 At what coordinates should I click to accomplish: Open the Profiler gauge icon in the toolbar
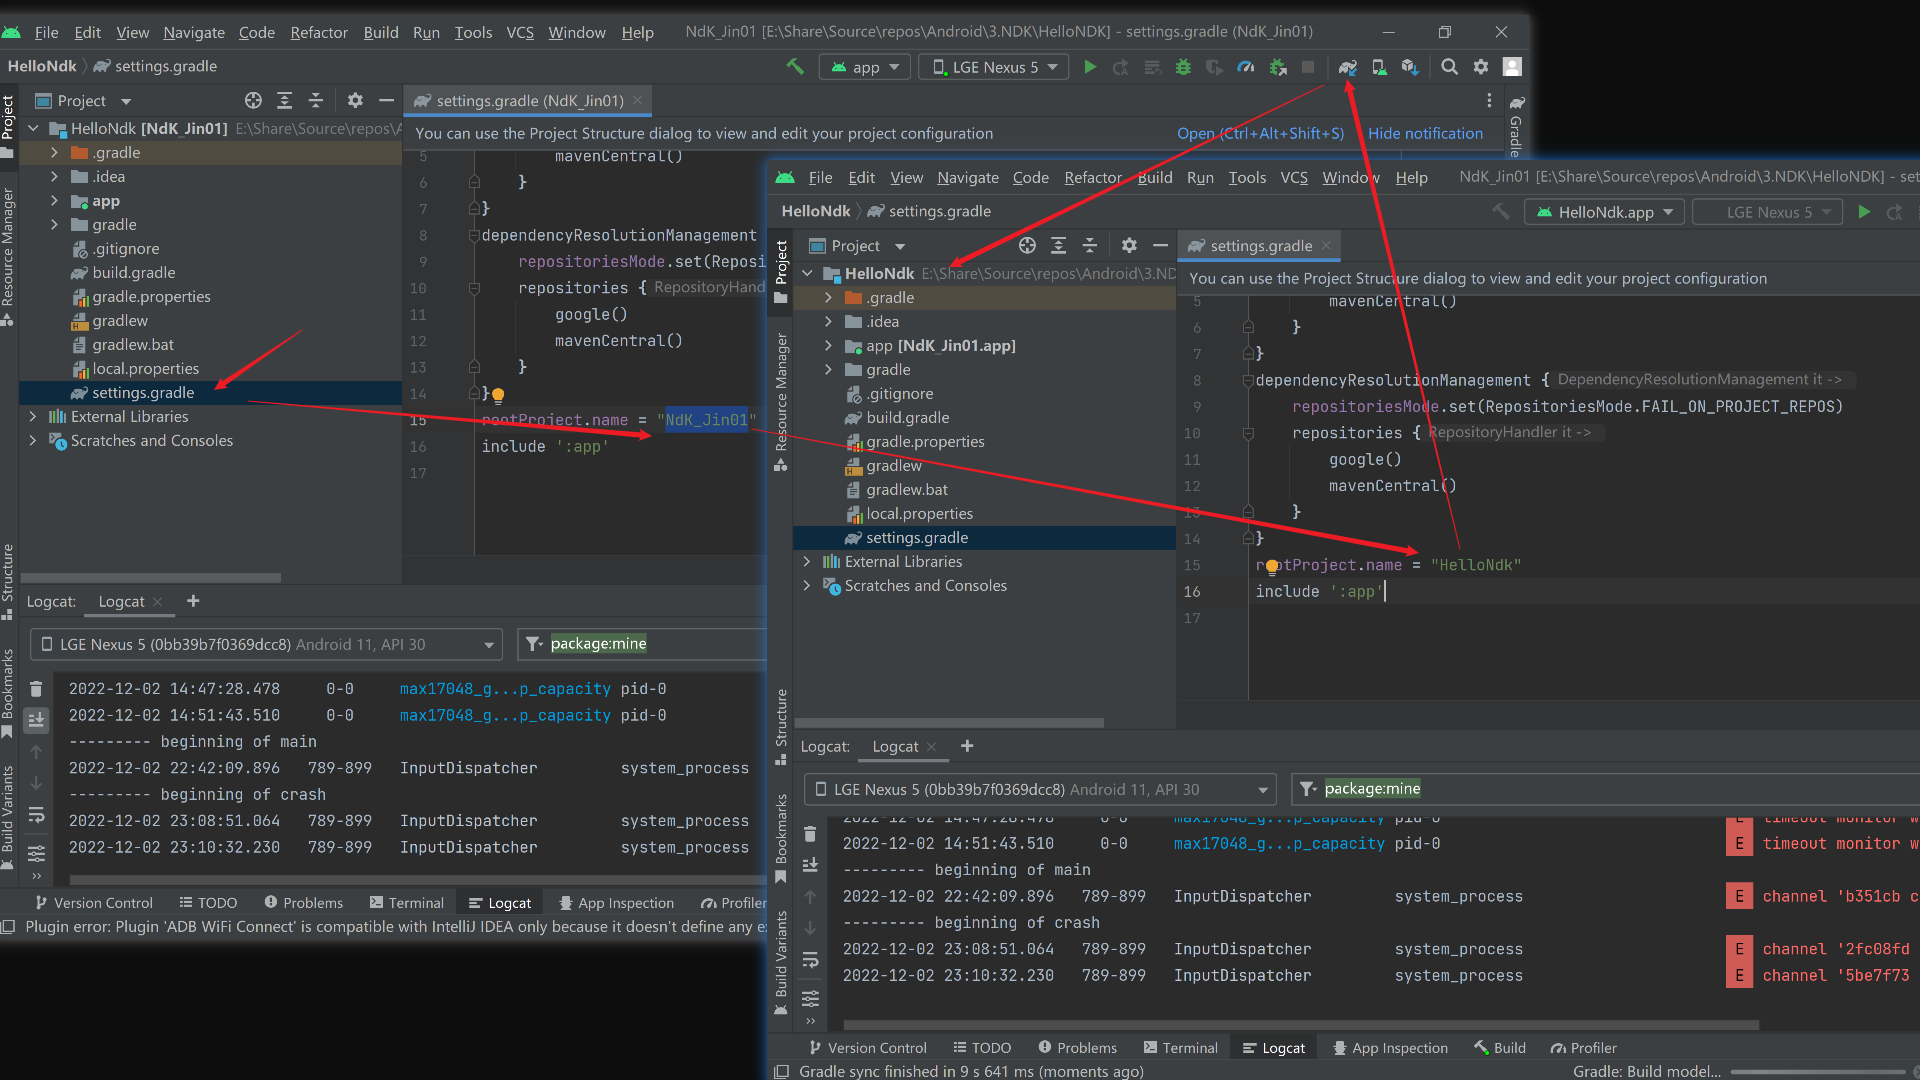click(x=1246, y=67)
